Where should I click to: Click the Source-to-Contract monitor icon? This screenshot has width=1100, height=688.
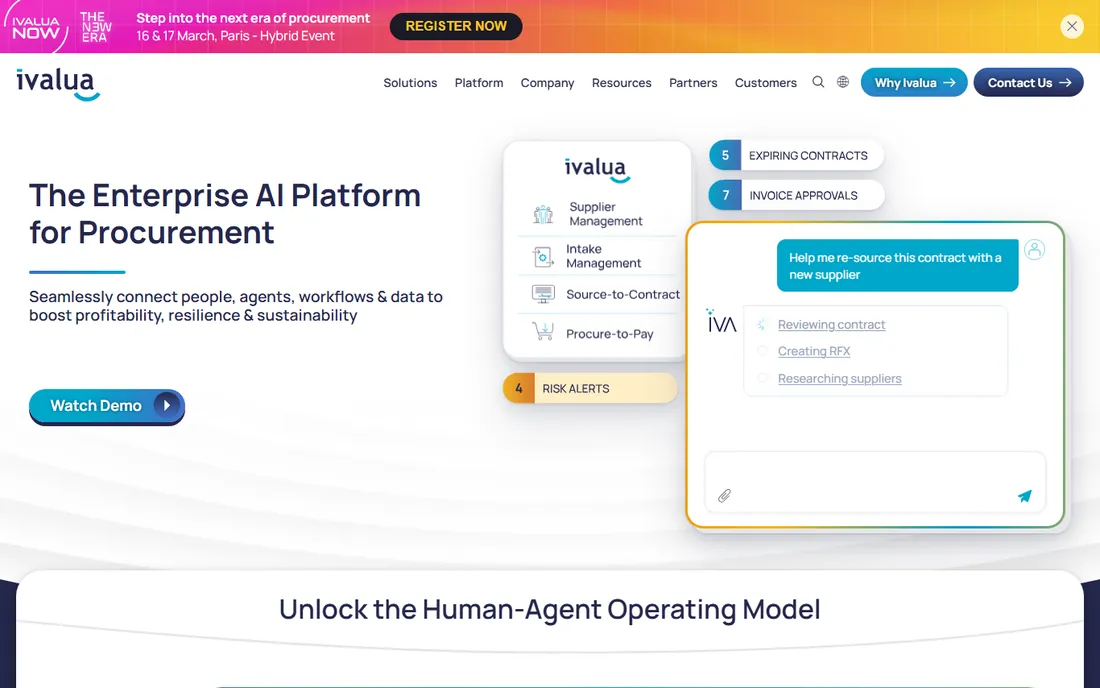tap(543, 295)
